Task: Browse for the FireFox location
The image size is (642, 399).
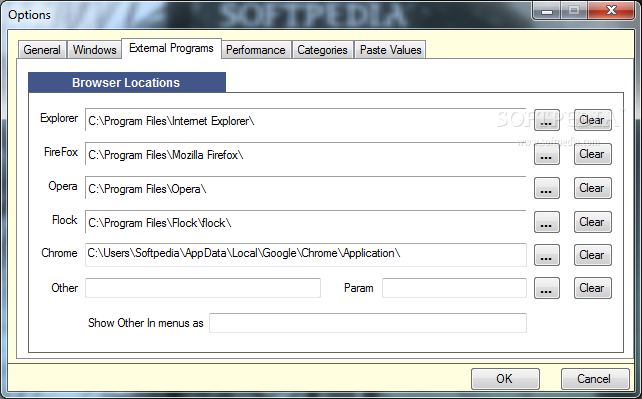Action: (x=547, y=154)
